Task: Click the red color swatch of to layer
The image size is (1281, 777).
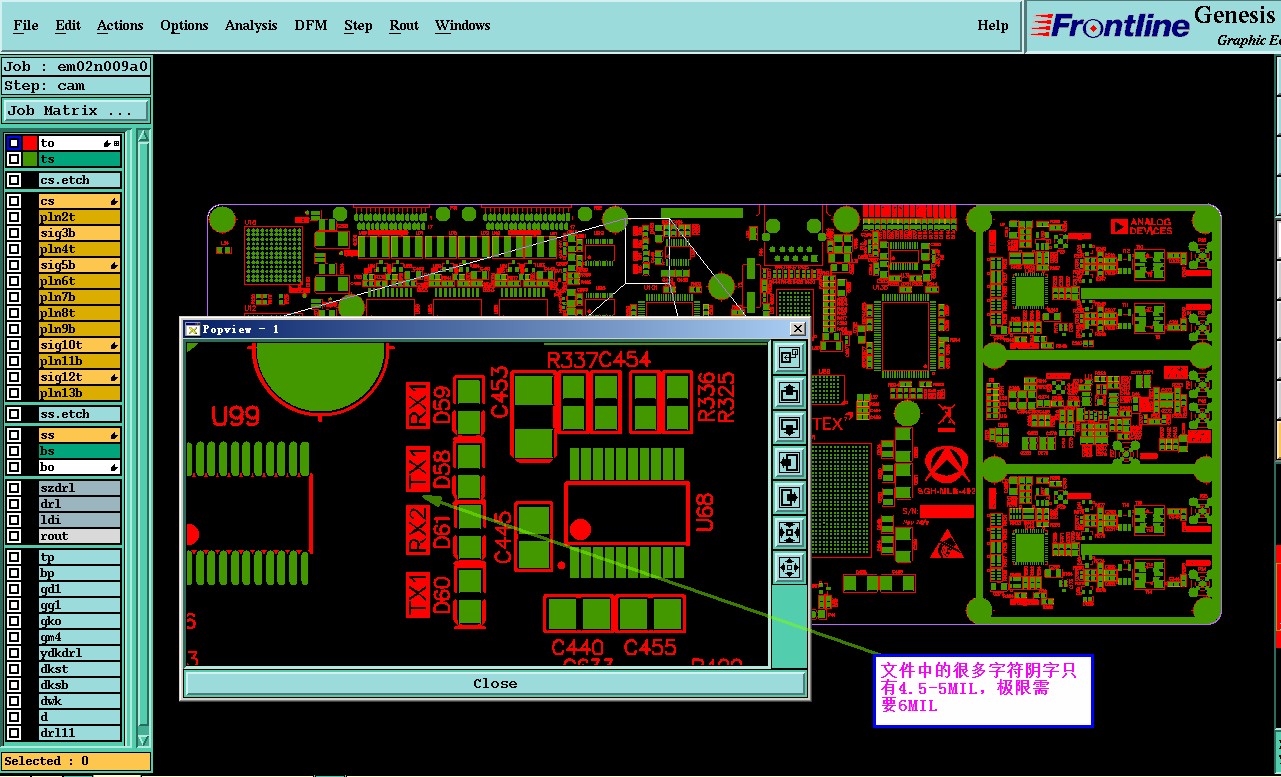Action: pyautogui.click(x=30, y=143)
